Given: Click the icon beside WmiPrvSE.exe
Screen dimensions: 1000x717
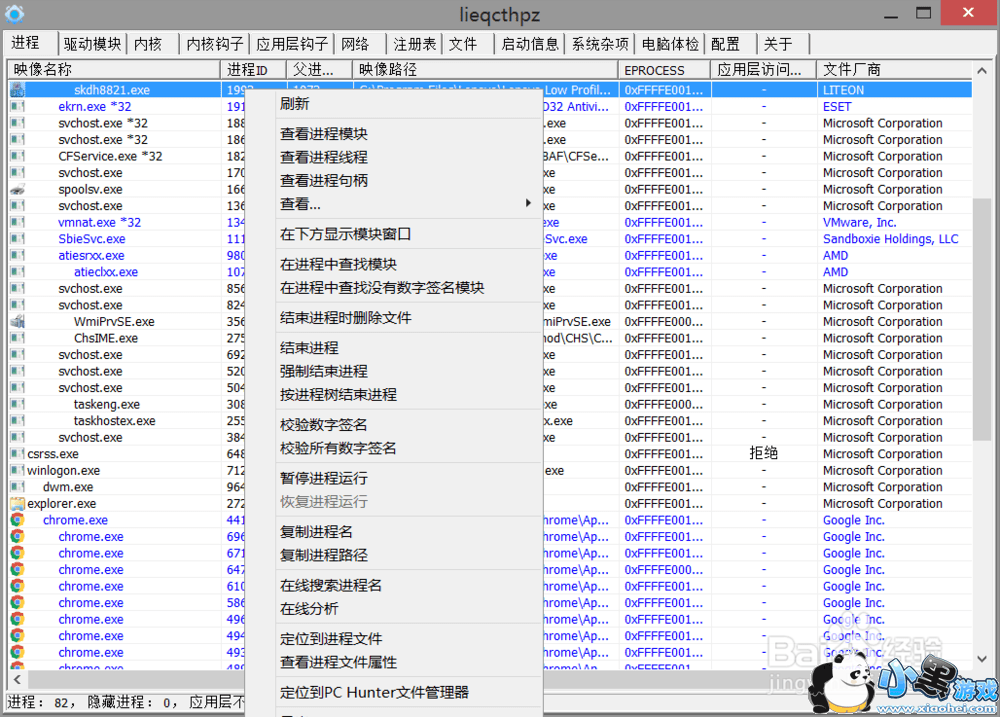Looking at the screenshot, I should 17,322.
